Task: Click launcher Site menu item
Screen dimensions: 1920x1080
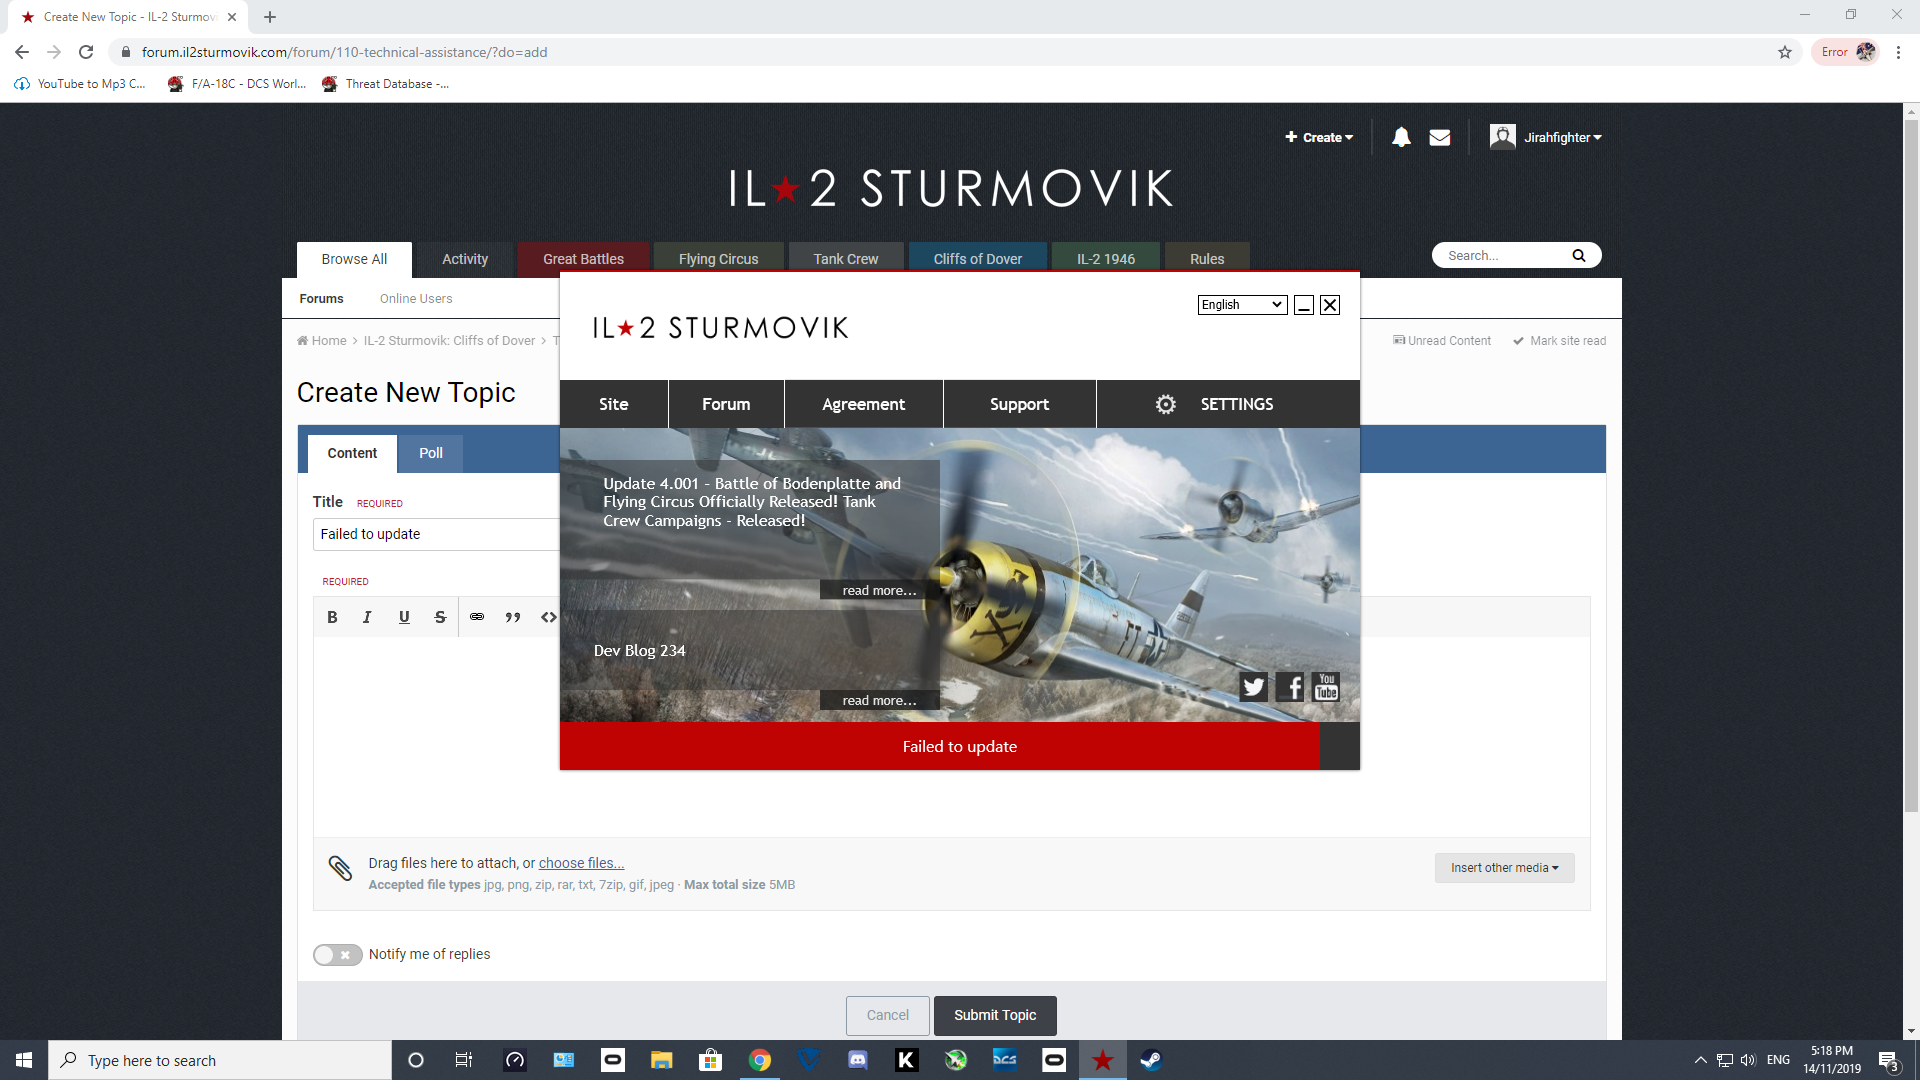Action: point(614,404)
